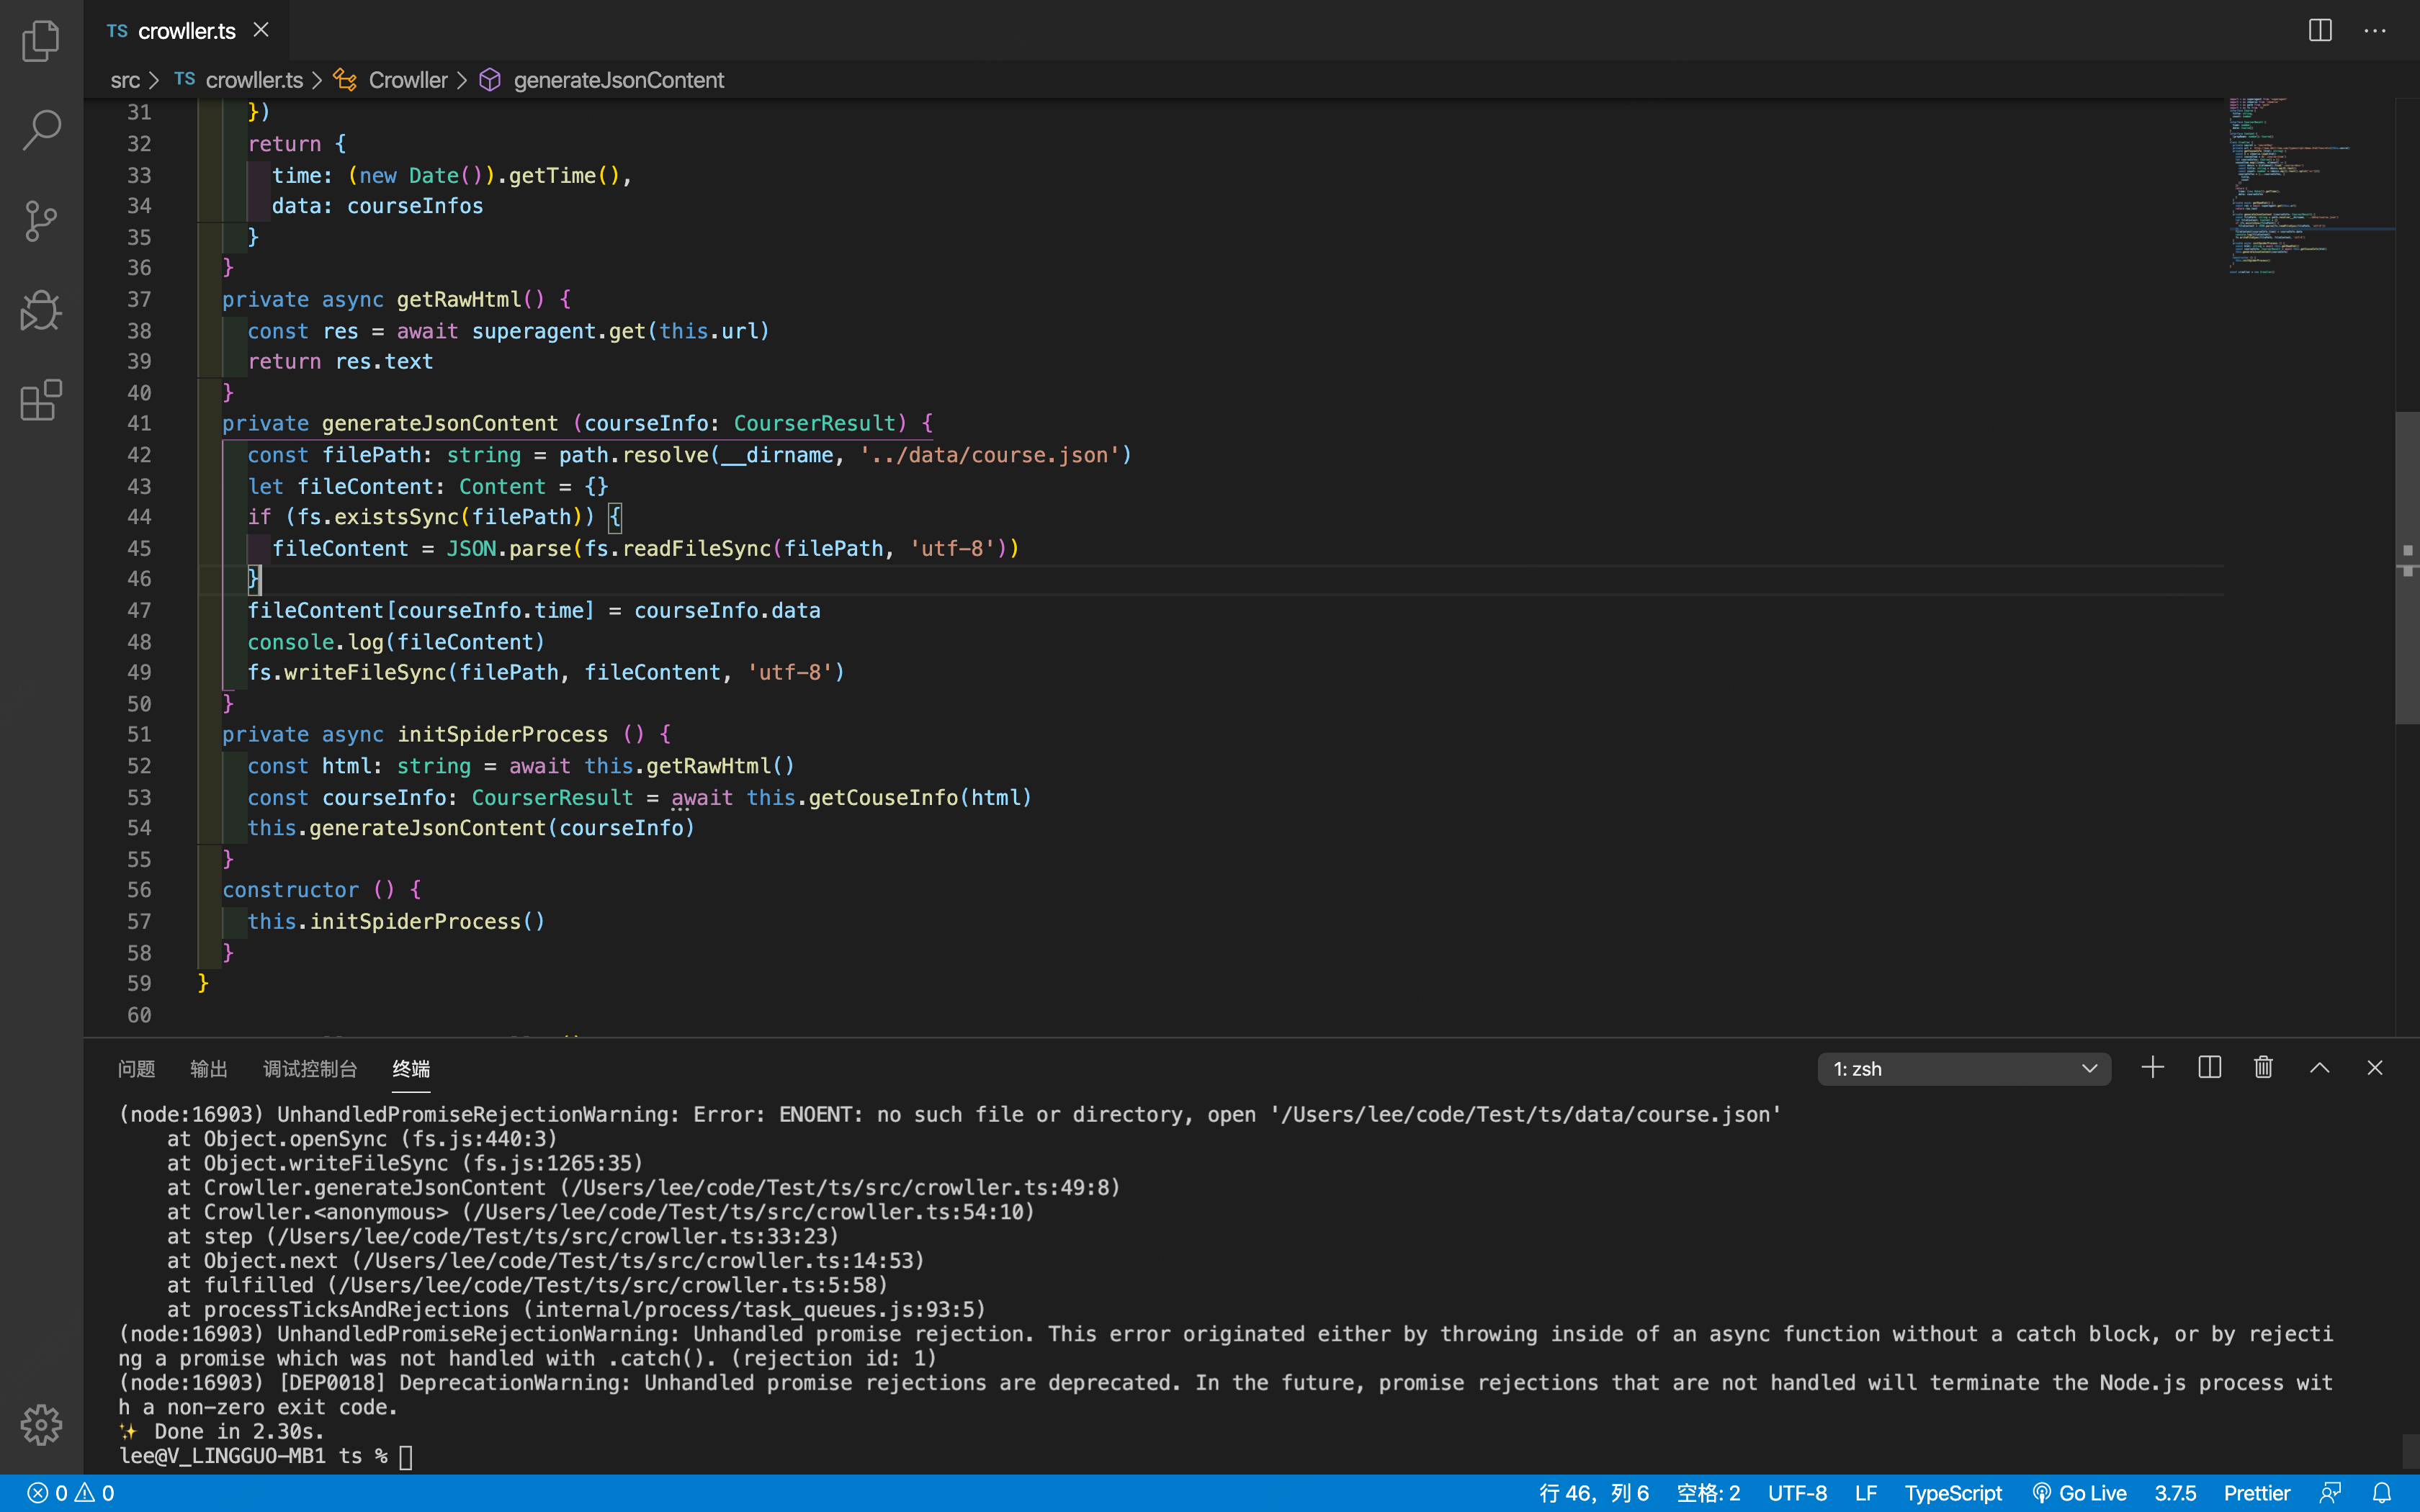The image size is (2420, 1512).
Task: Create a new terminal with plus icon
Action: (x=2153, y=1068)
